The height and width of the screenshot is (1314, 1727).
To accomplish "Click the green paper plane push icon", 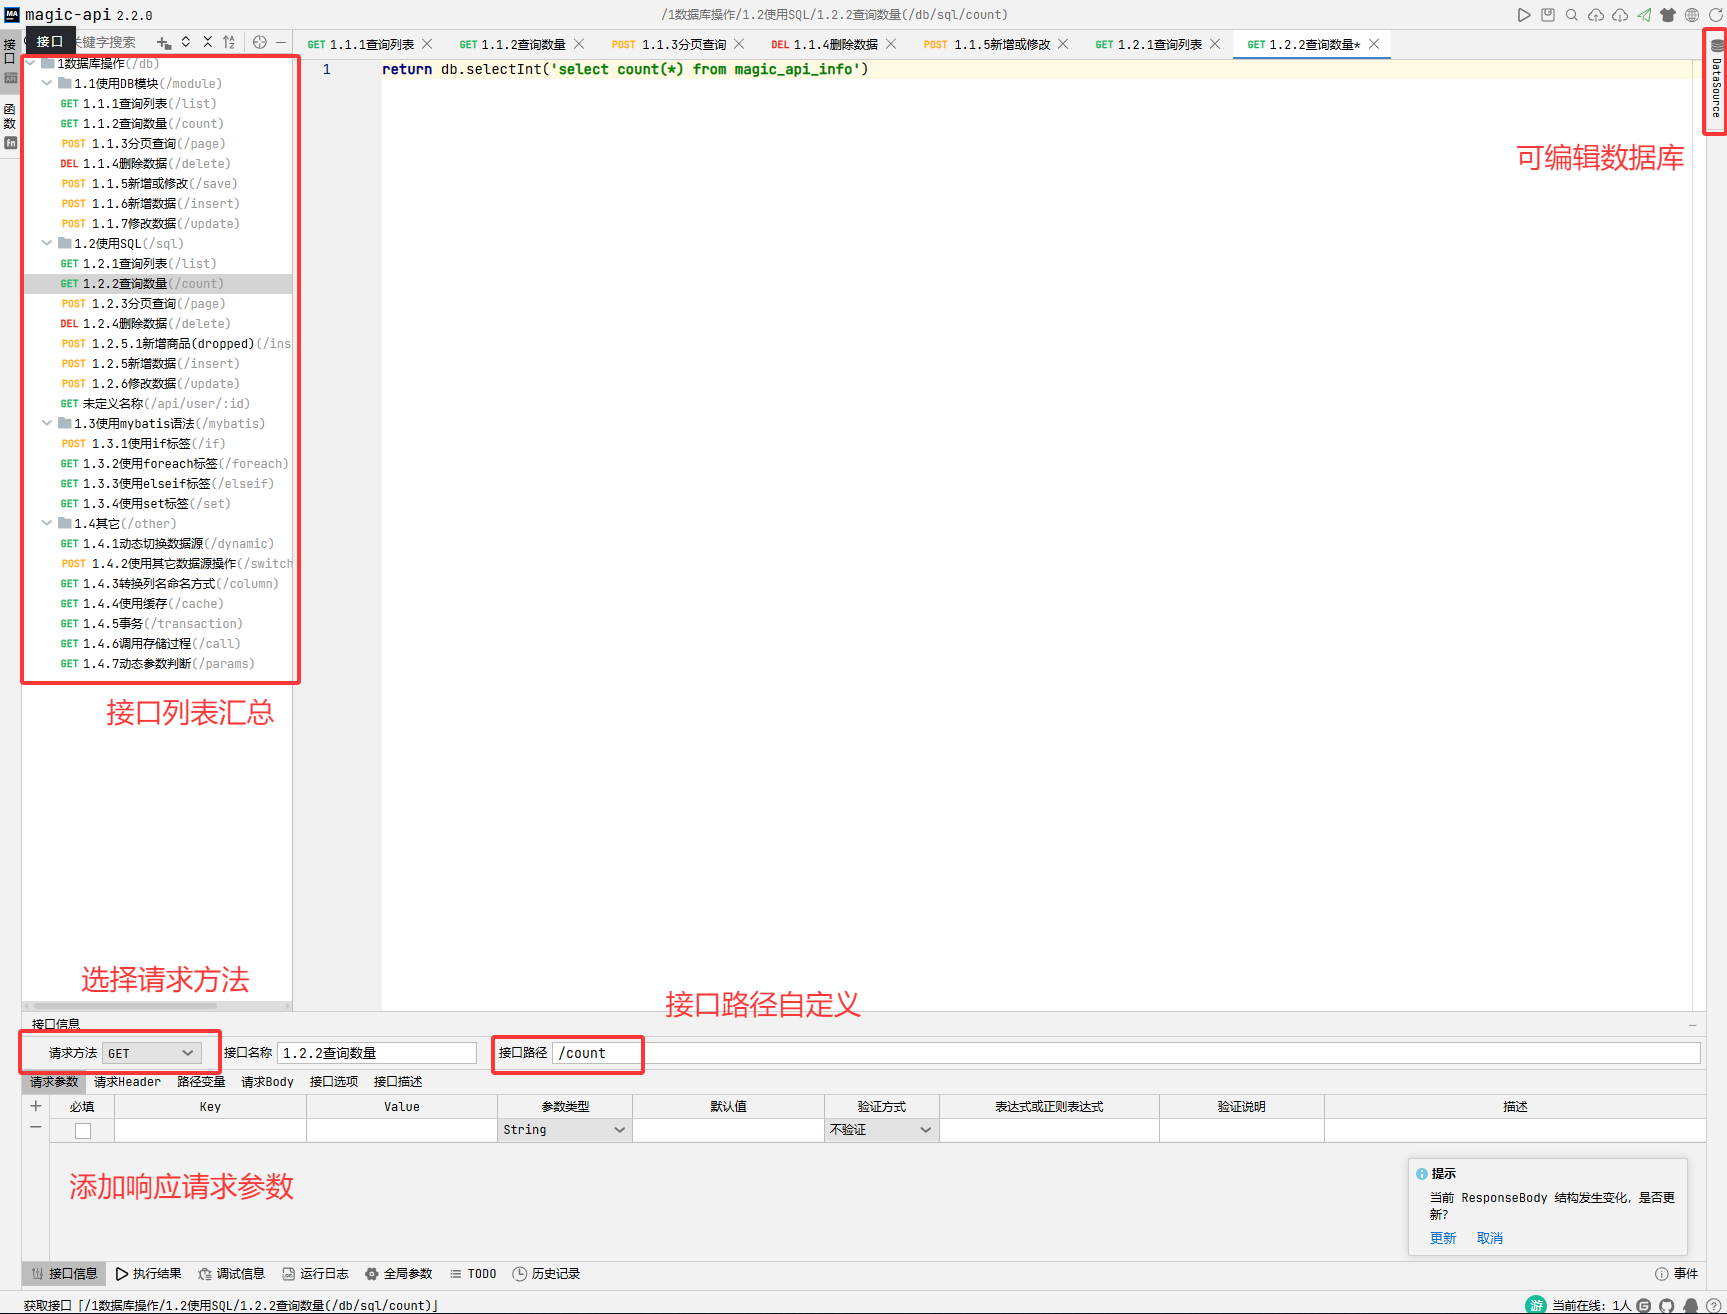I will click(1644, 15).
